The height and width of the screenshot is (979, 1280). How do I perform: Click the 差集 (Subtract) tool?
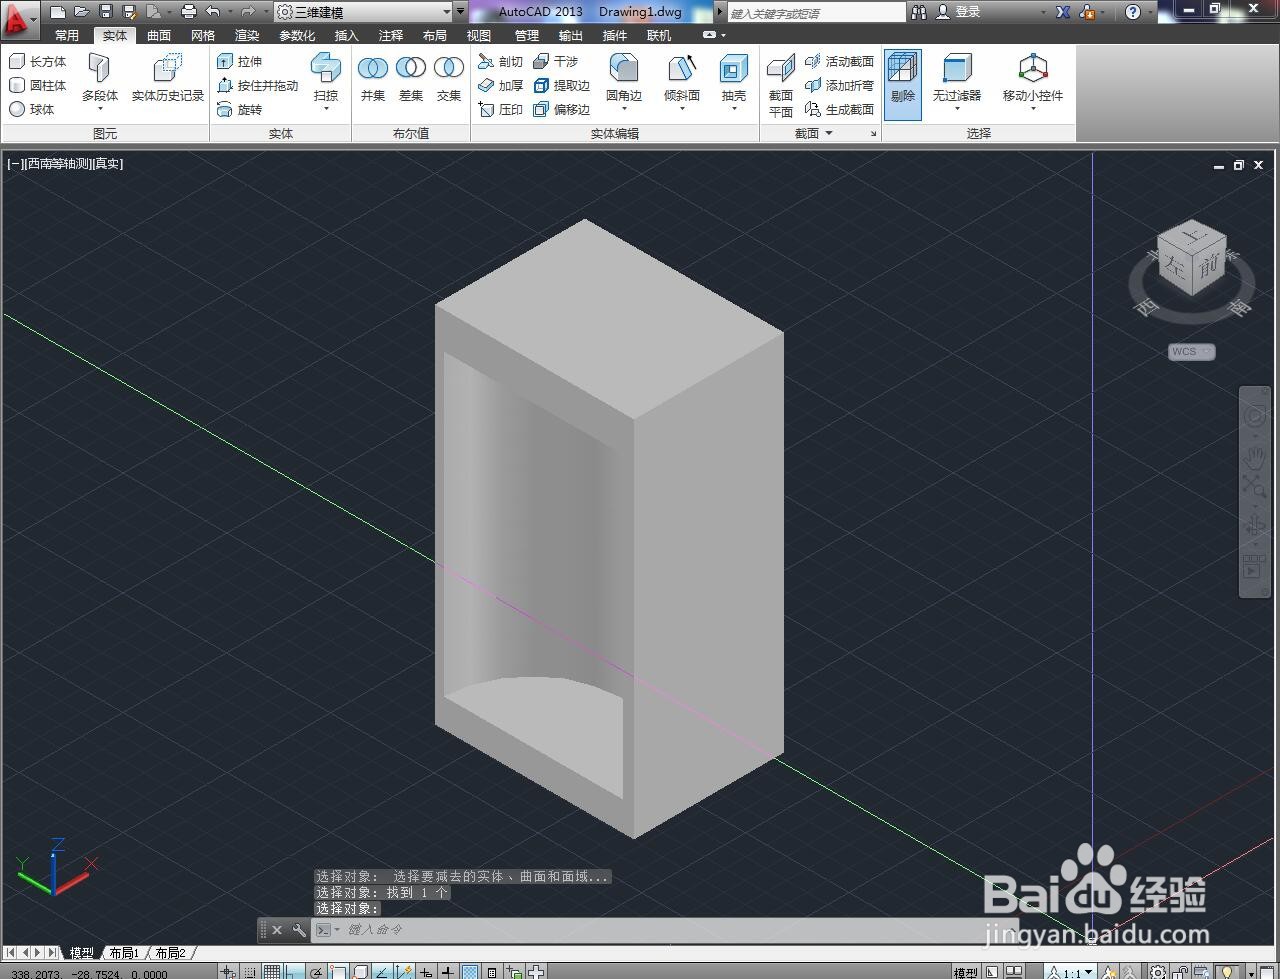pos(411,77)
